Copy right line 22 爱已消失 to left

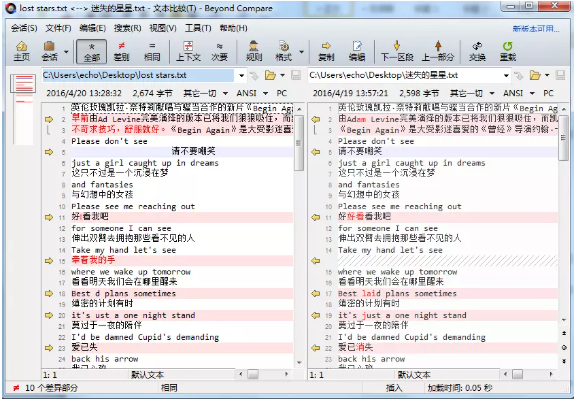(315, 348)
